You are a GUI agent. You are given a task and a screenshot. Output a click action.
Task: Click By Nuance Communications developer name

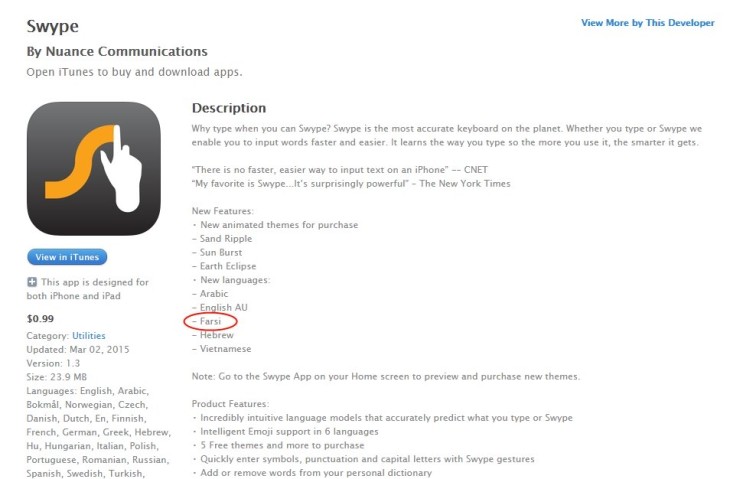click(117, 51)
